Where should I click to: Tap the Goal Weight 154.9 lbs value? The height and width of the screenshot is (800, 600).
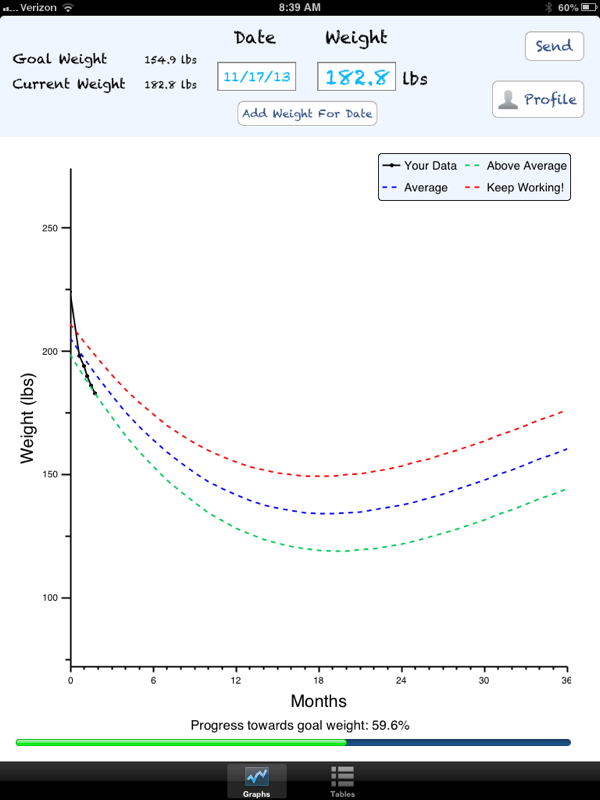coord(170,59)
